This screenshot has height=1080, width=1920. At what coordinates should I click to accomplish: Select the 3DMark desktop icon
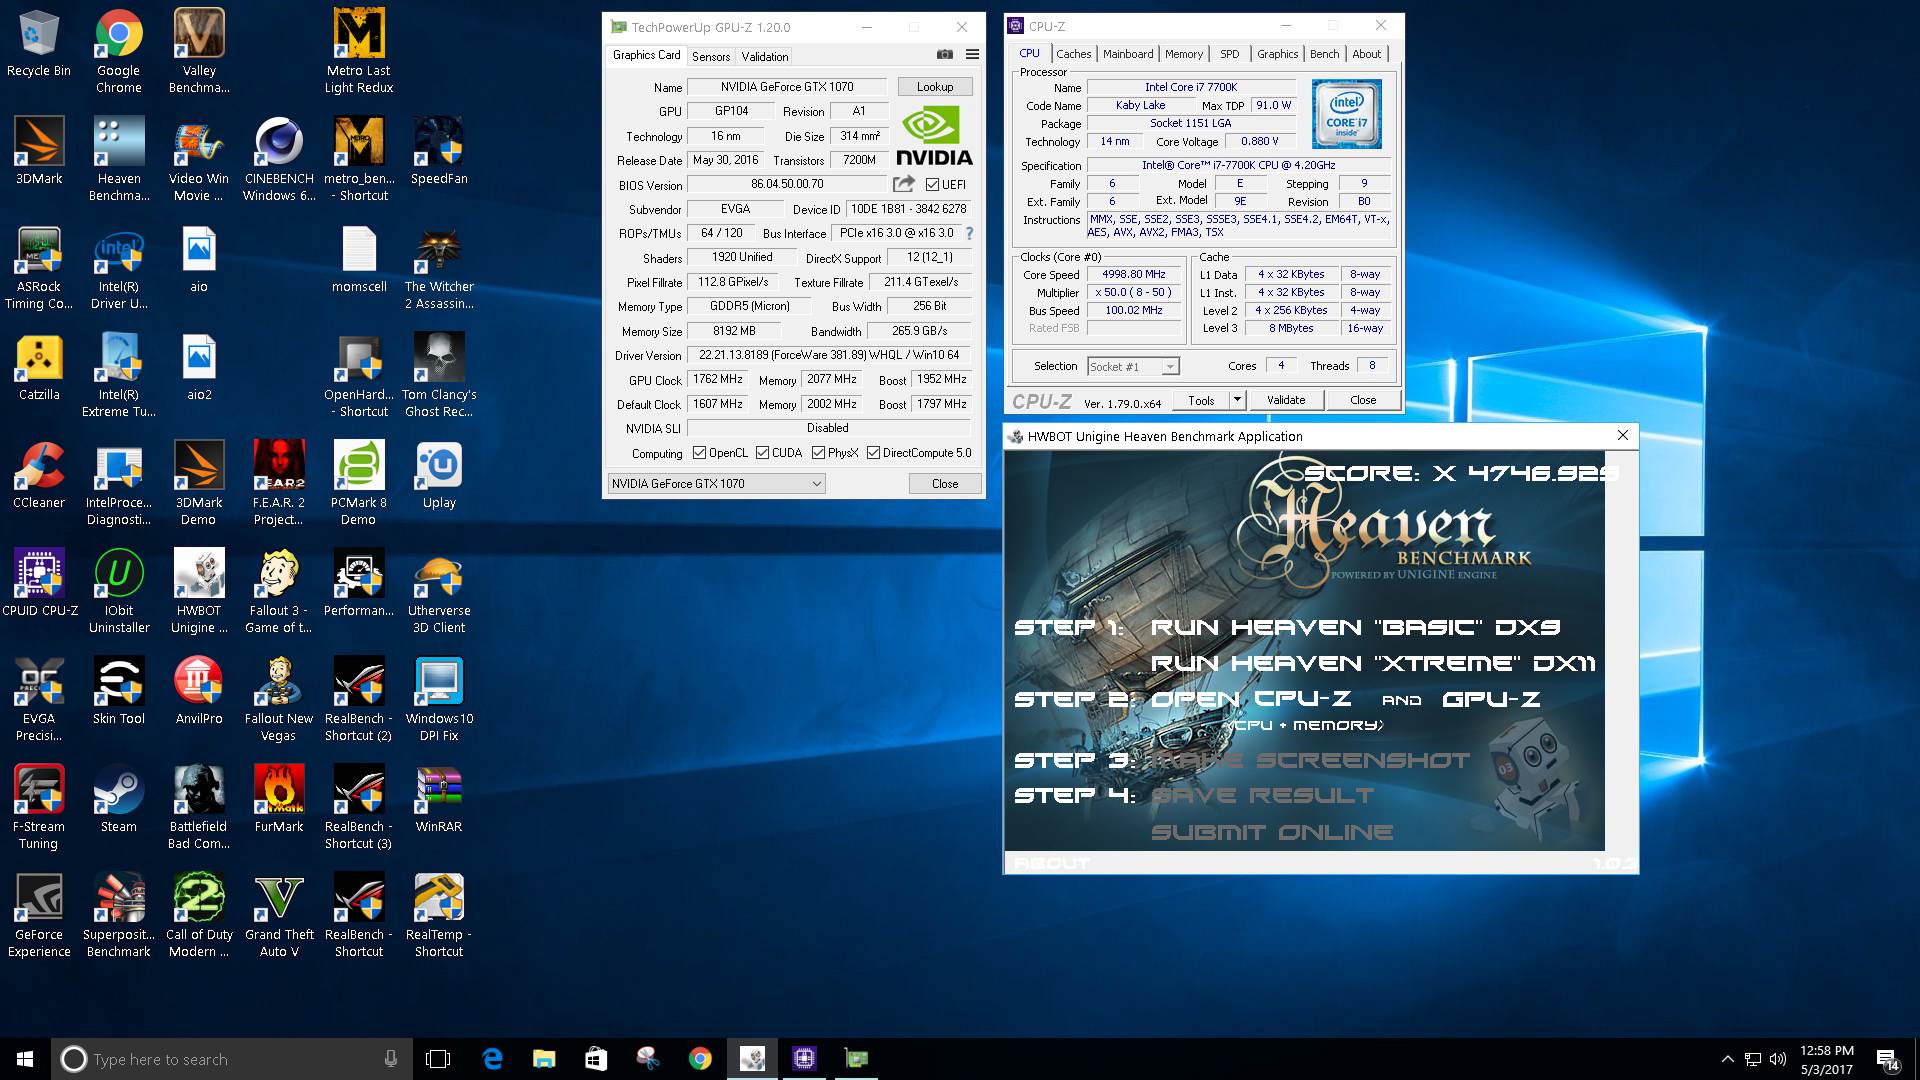(39, 151)
